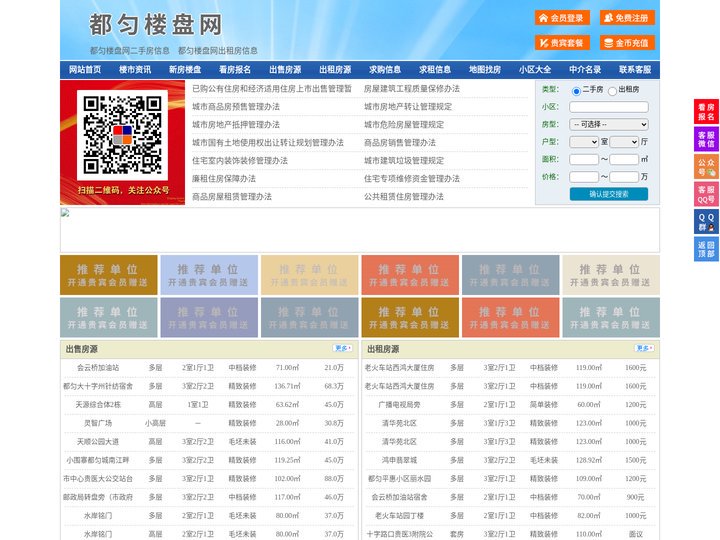Click the 公众号 orange side icon

pyautogui.click(x=706, y=167)
